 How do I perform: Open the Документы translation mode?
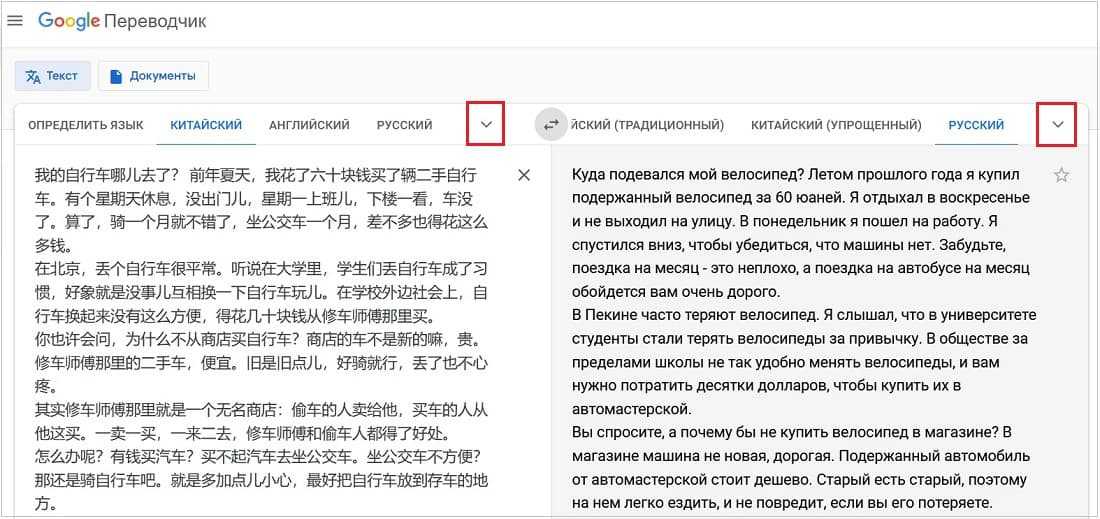(153, 76)
